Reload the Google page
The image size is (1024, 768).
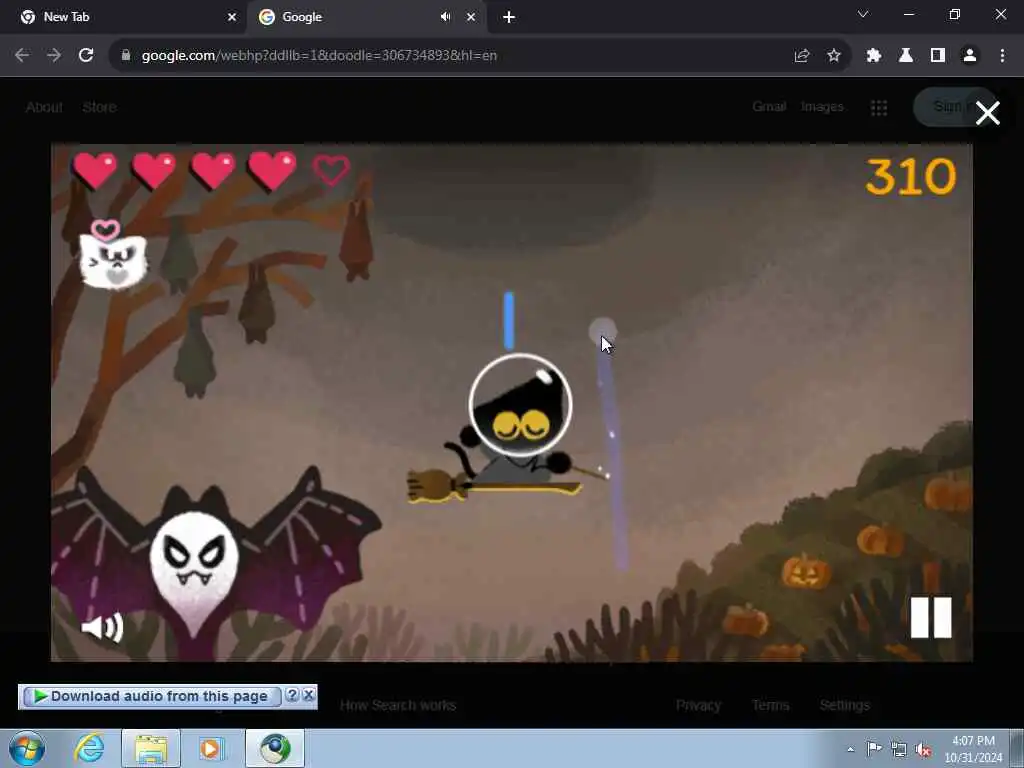(x=86, y=56)
